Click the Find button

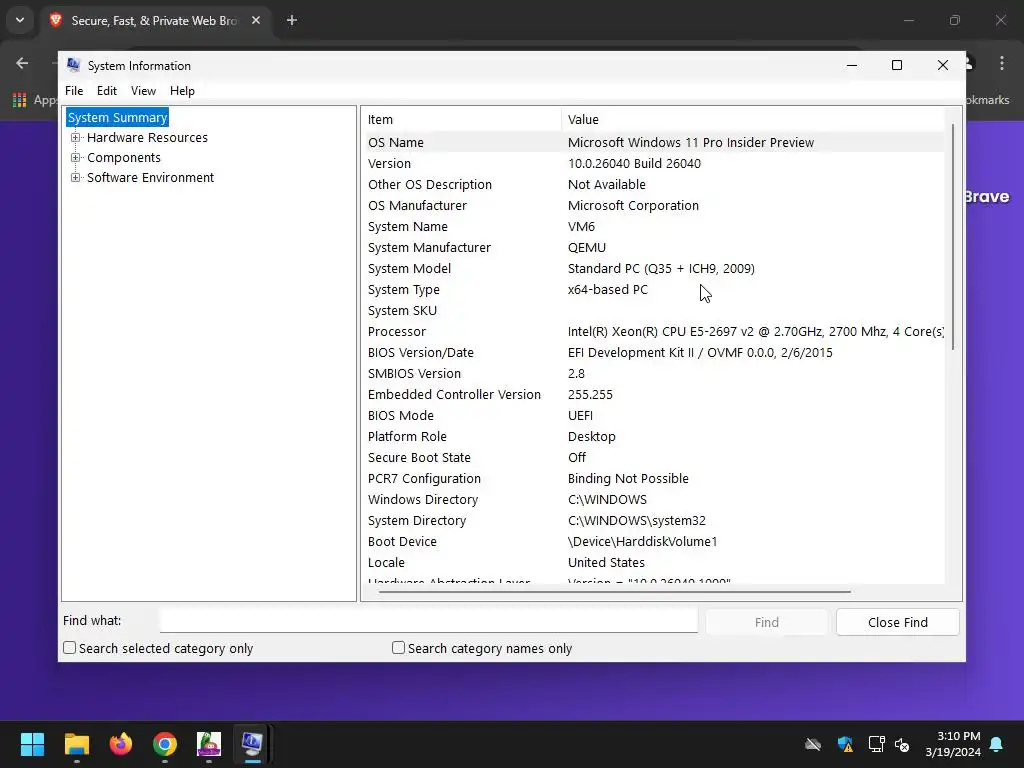(x=766, y=622)
